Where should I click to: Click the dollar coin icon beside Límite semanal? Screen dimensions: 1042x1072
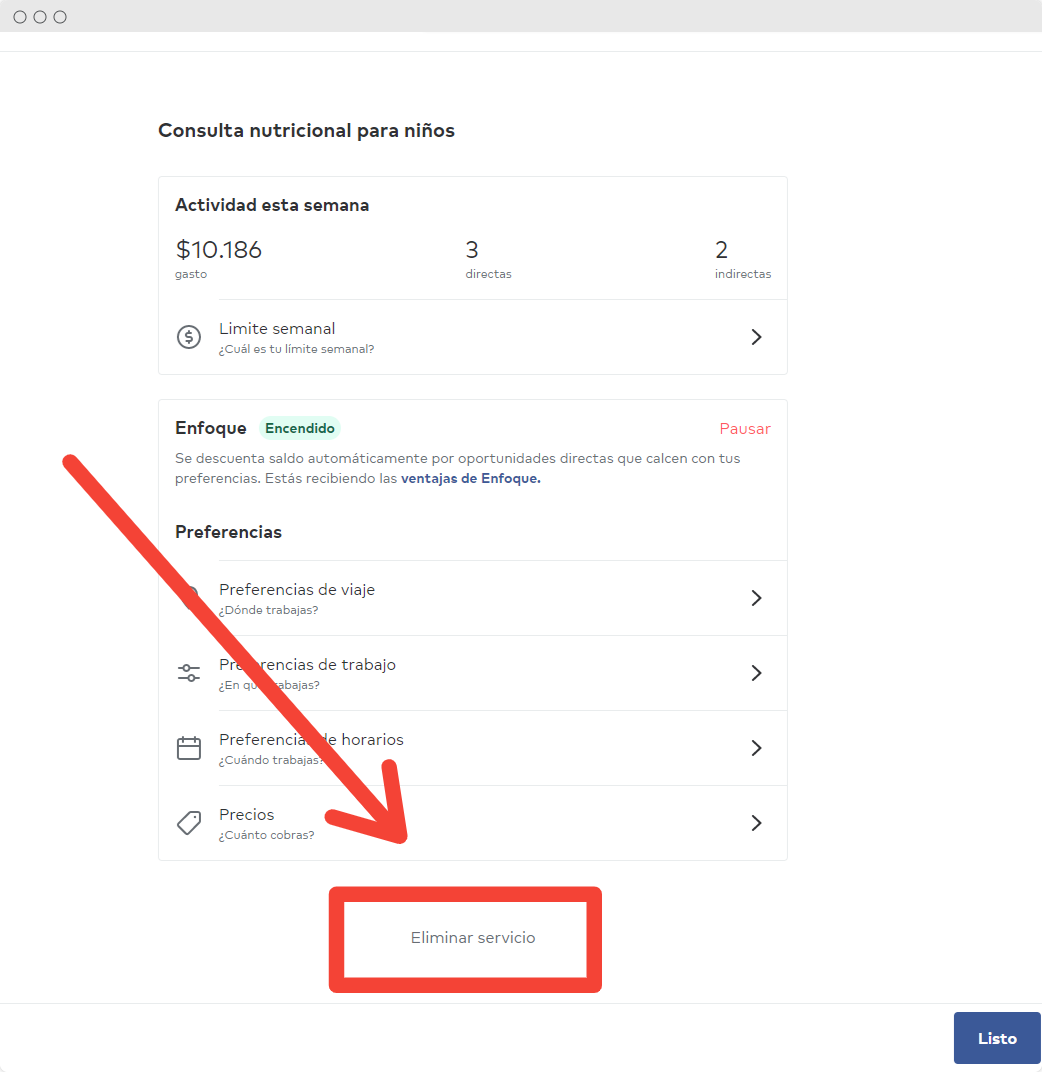tap(189, 337)
